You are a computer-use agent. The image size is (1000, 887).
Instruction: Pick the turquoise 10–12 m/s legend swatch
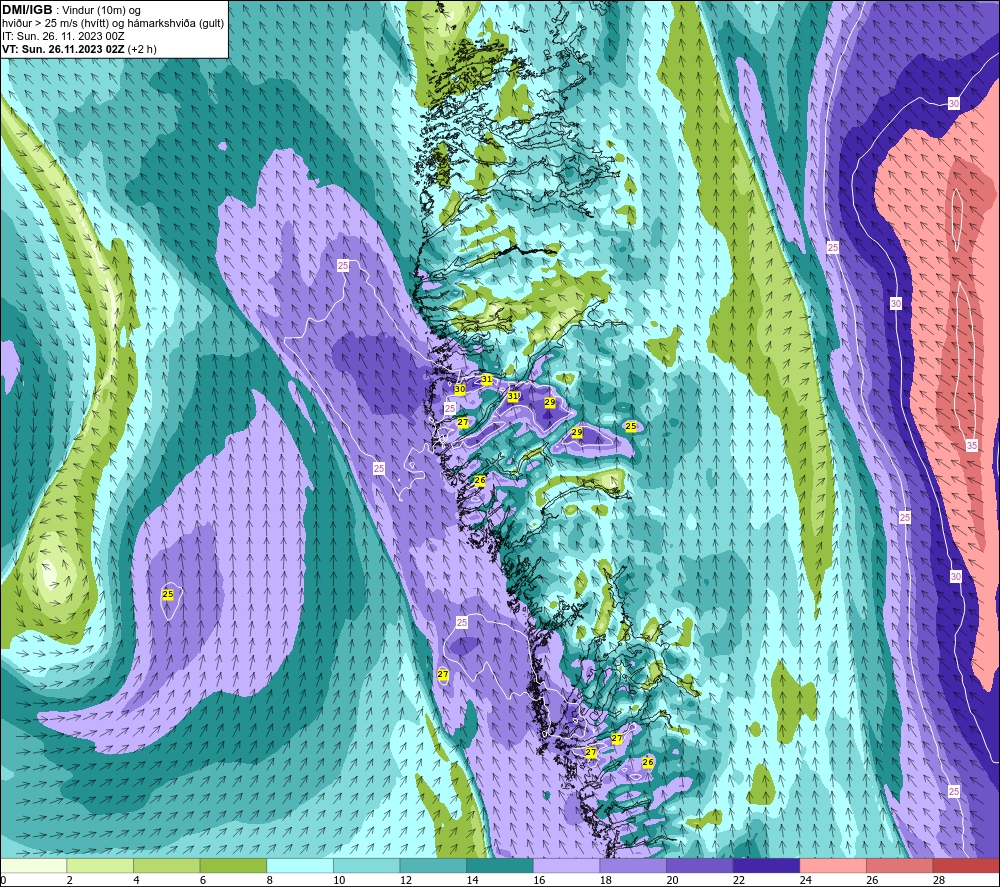pyautogui.click(x=367, y=865)
